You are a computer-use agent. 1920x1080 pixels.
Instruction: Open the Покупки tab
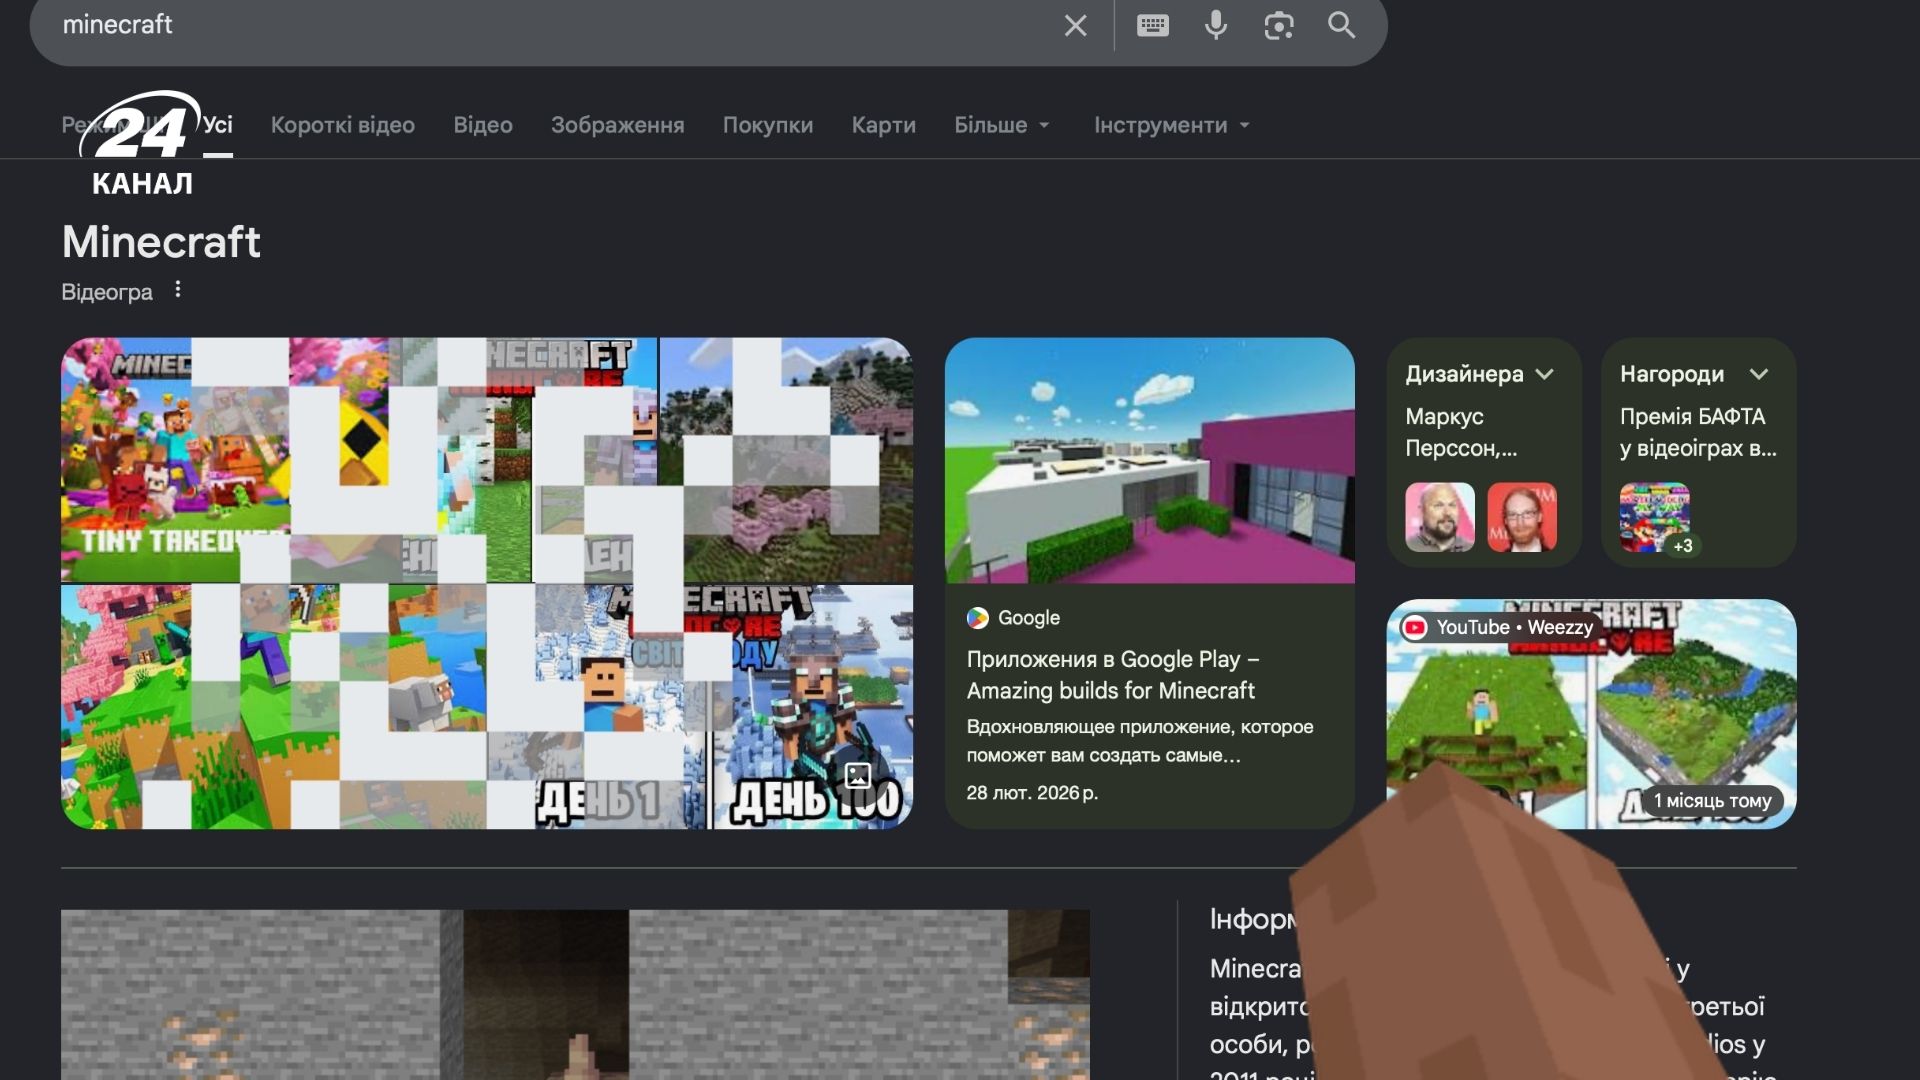[x=768, y=125]
